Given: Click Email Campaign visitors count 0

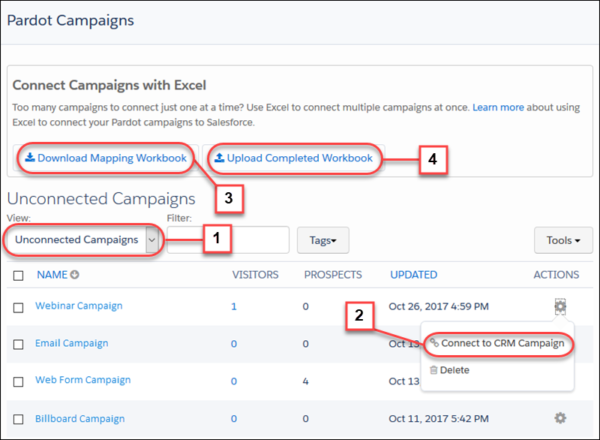Looking at the screenshot, I should [234, 344].
